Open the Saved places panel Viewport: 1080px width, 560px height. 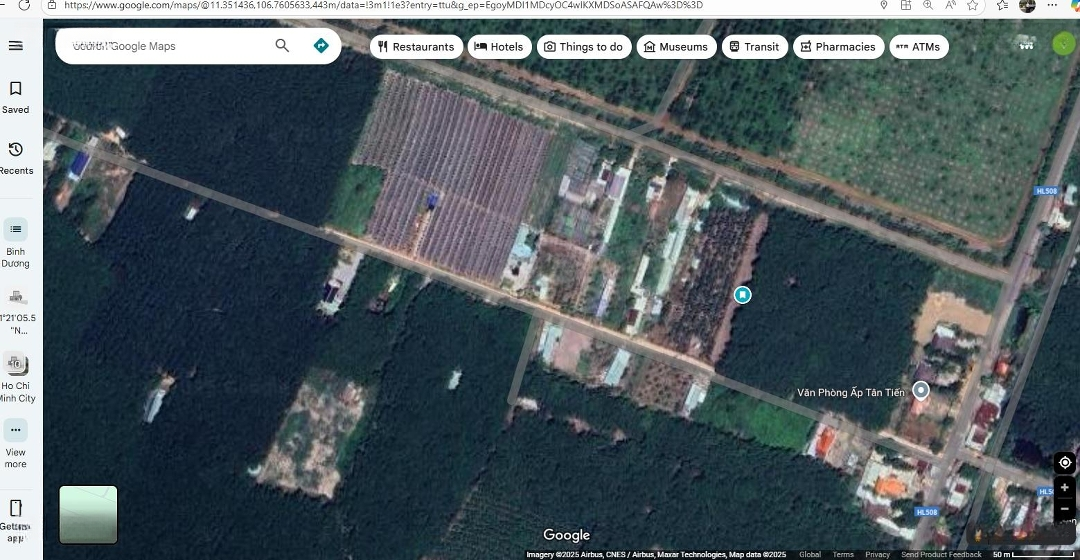(x=15, y=97)
